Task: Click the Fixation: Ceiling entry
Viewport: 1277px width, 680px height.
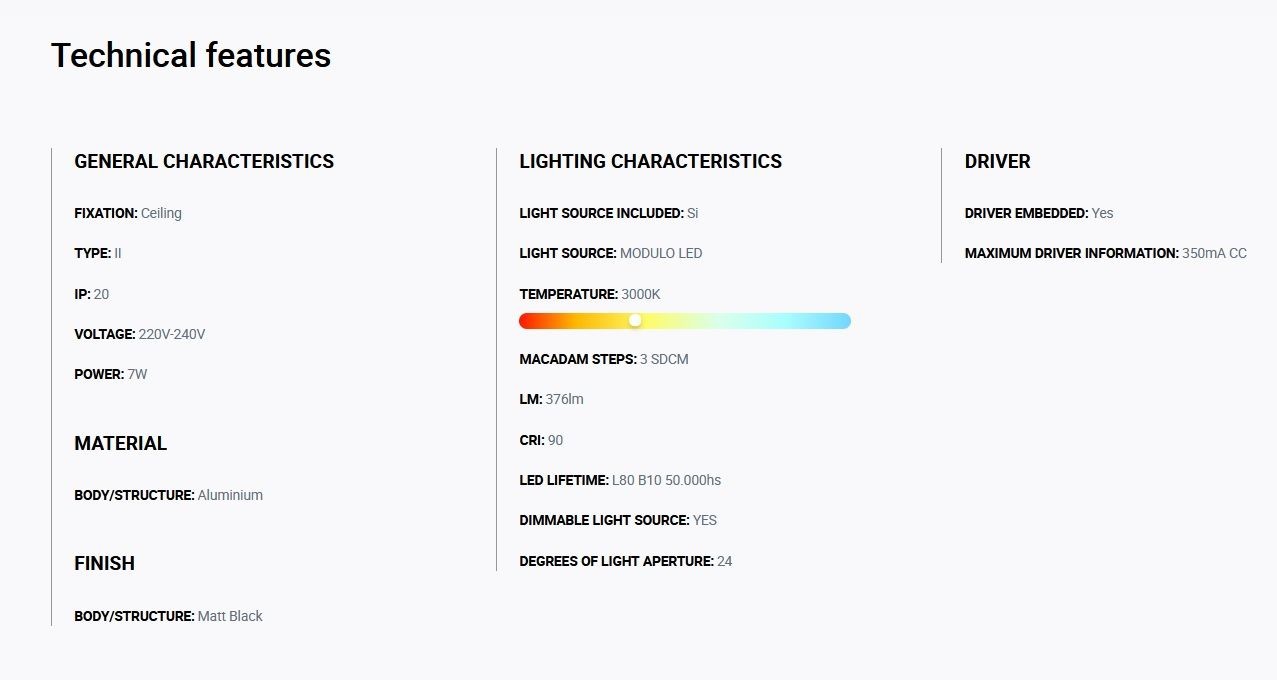Action: click(x=128, y=213)
